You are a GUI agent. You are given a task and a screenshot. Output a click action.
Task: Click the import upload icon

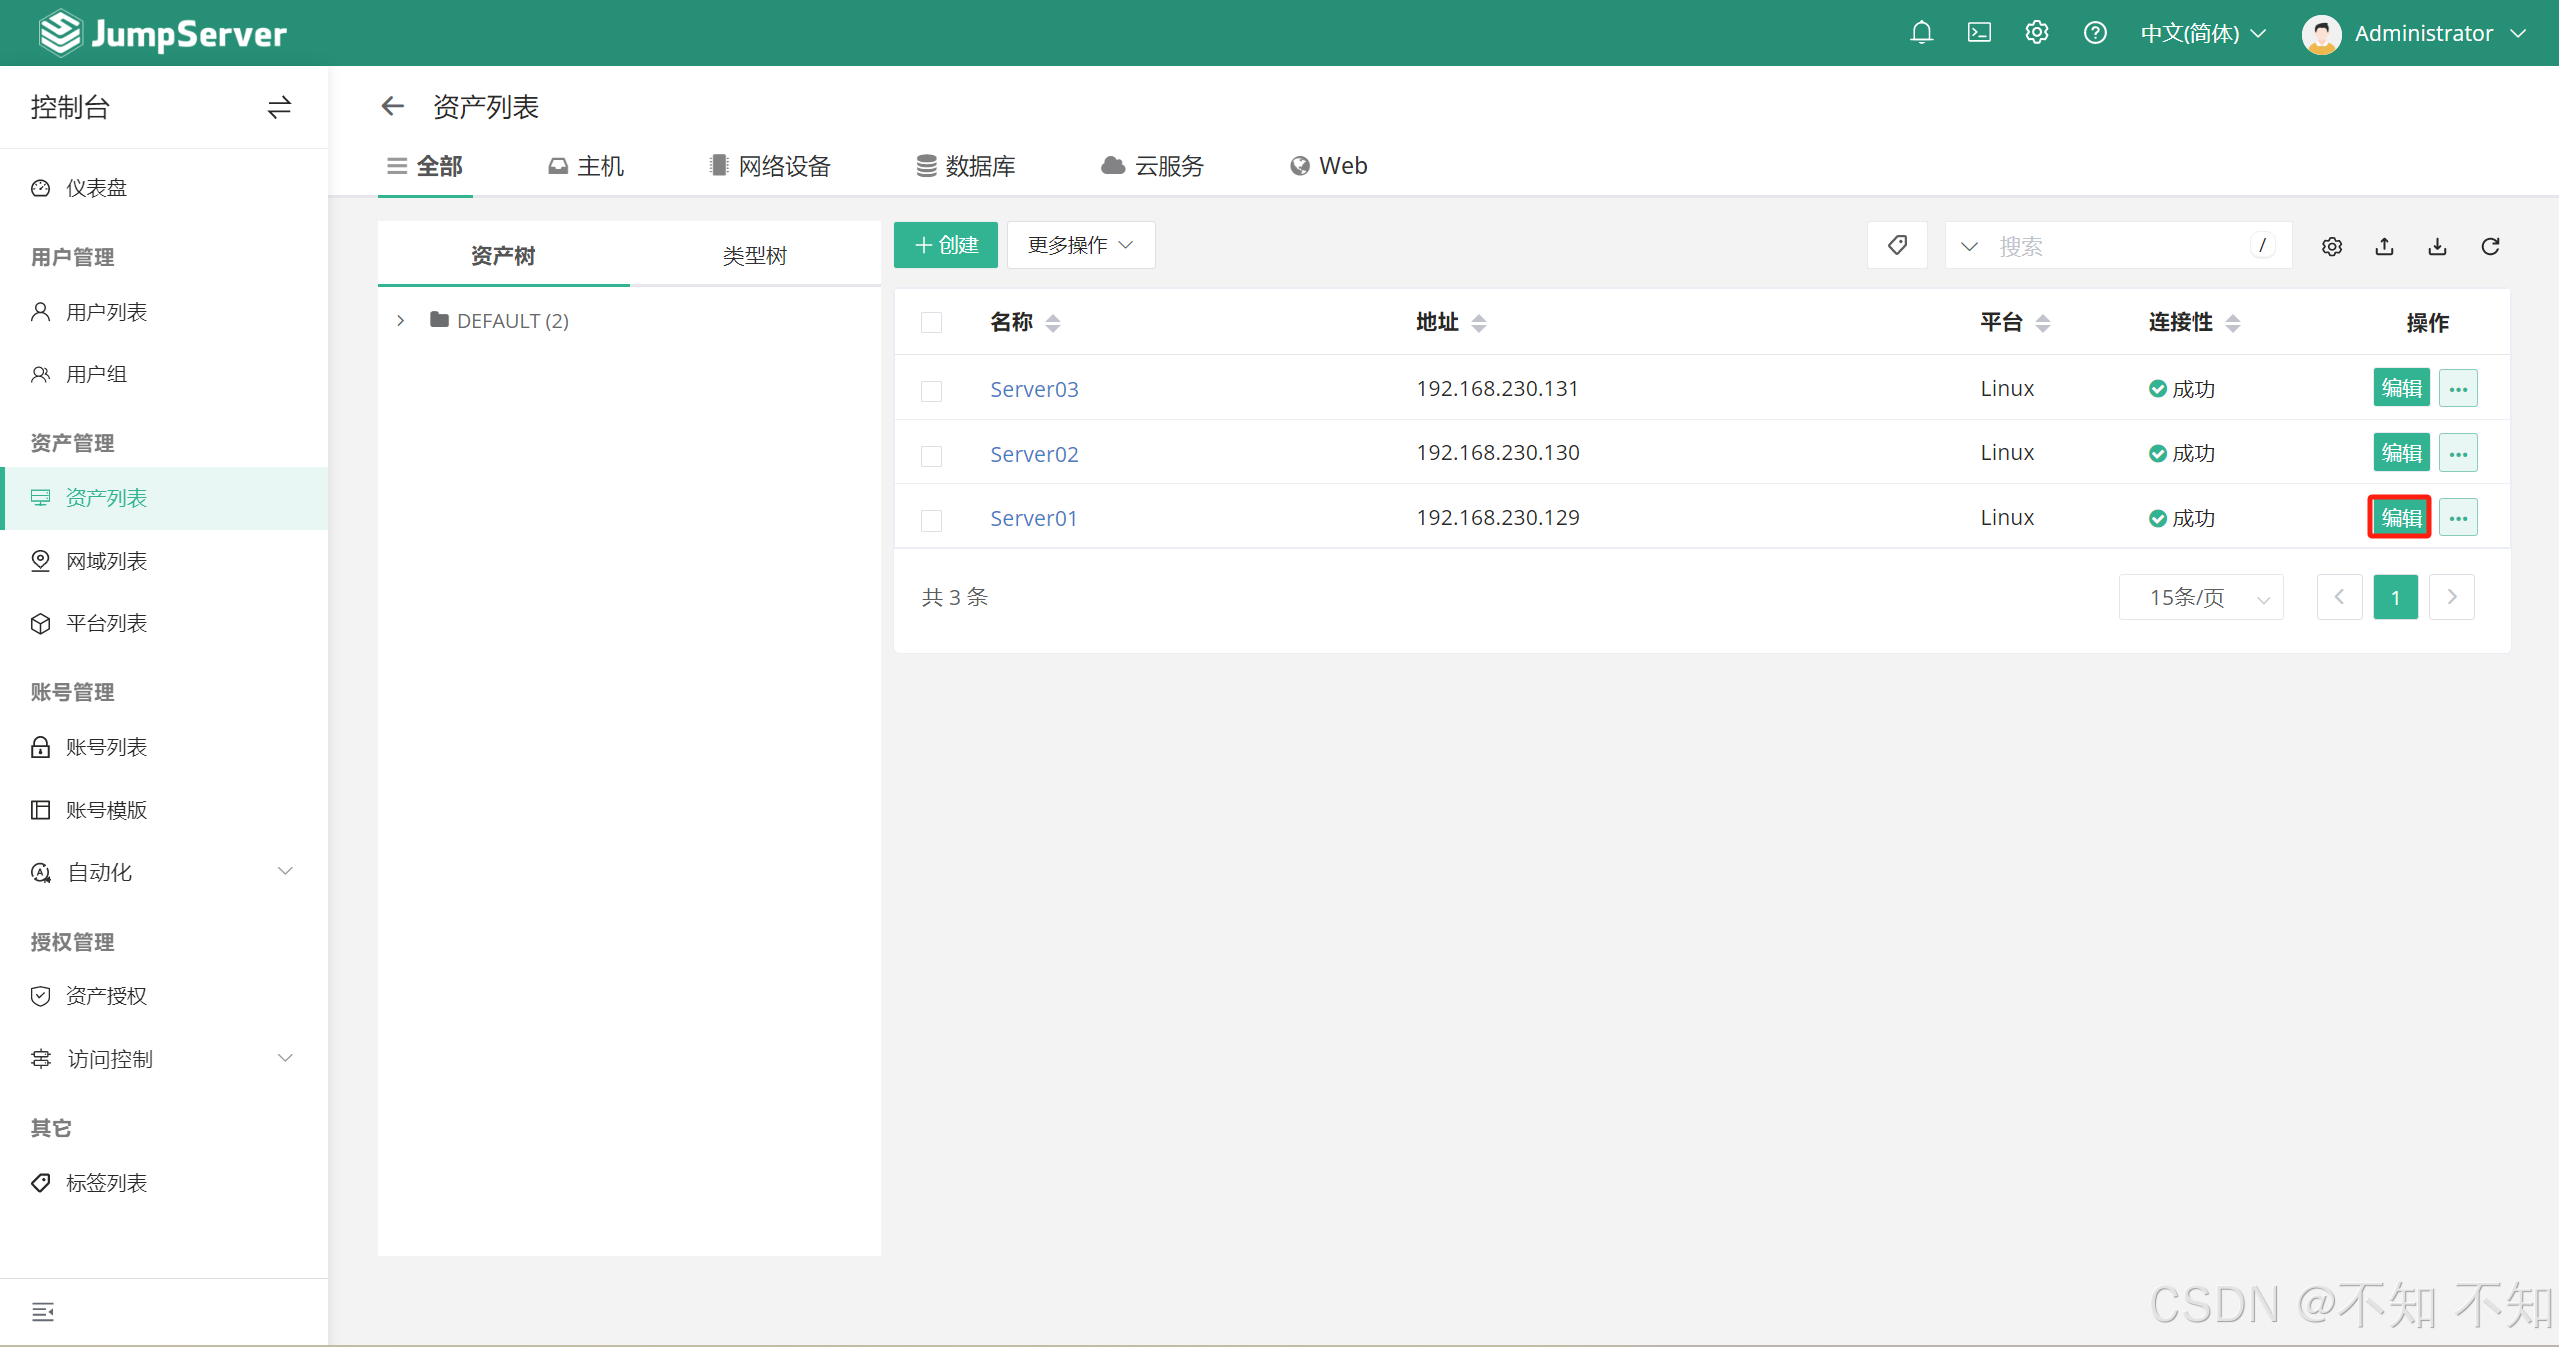tap(2384, 246)
